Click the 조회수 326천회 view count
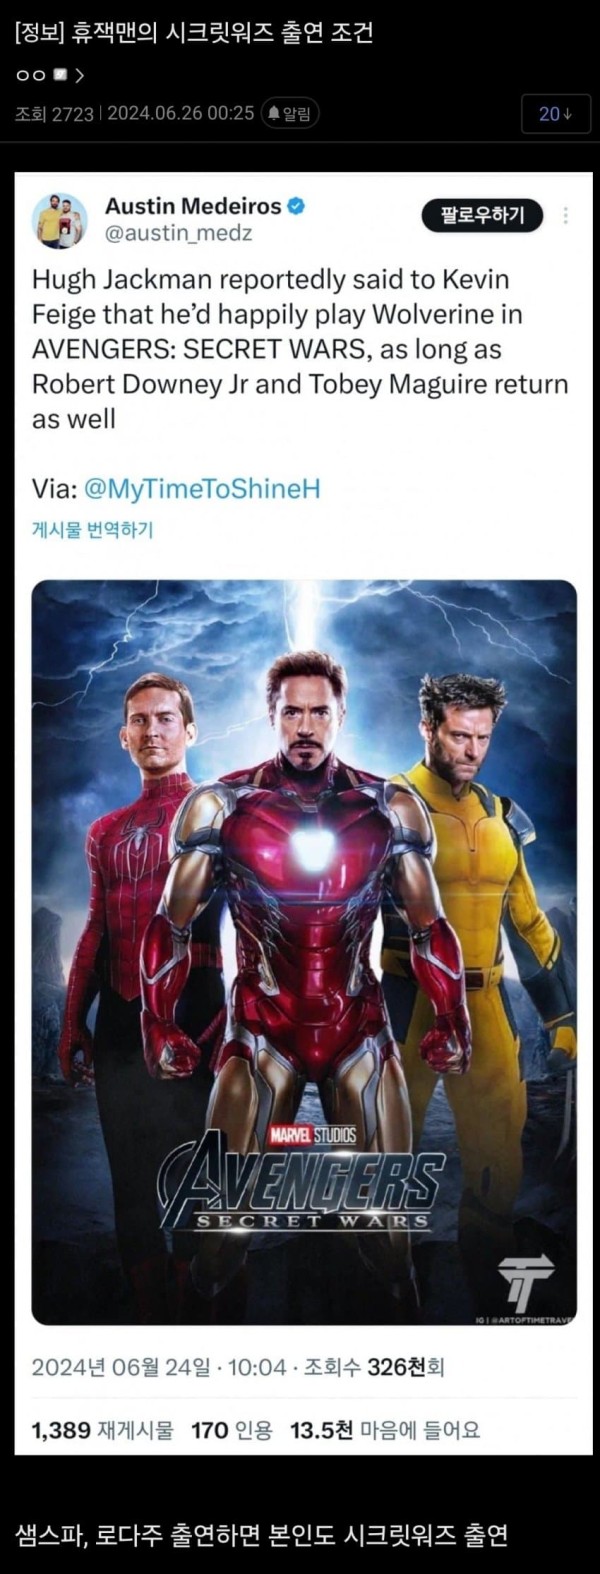 pyautogui.click(x=373, y=1367)
